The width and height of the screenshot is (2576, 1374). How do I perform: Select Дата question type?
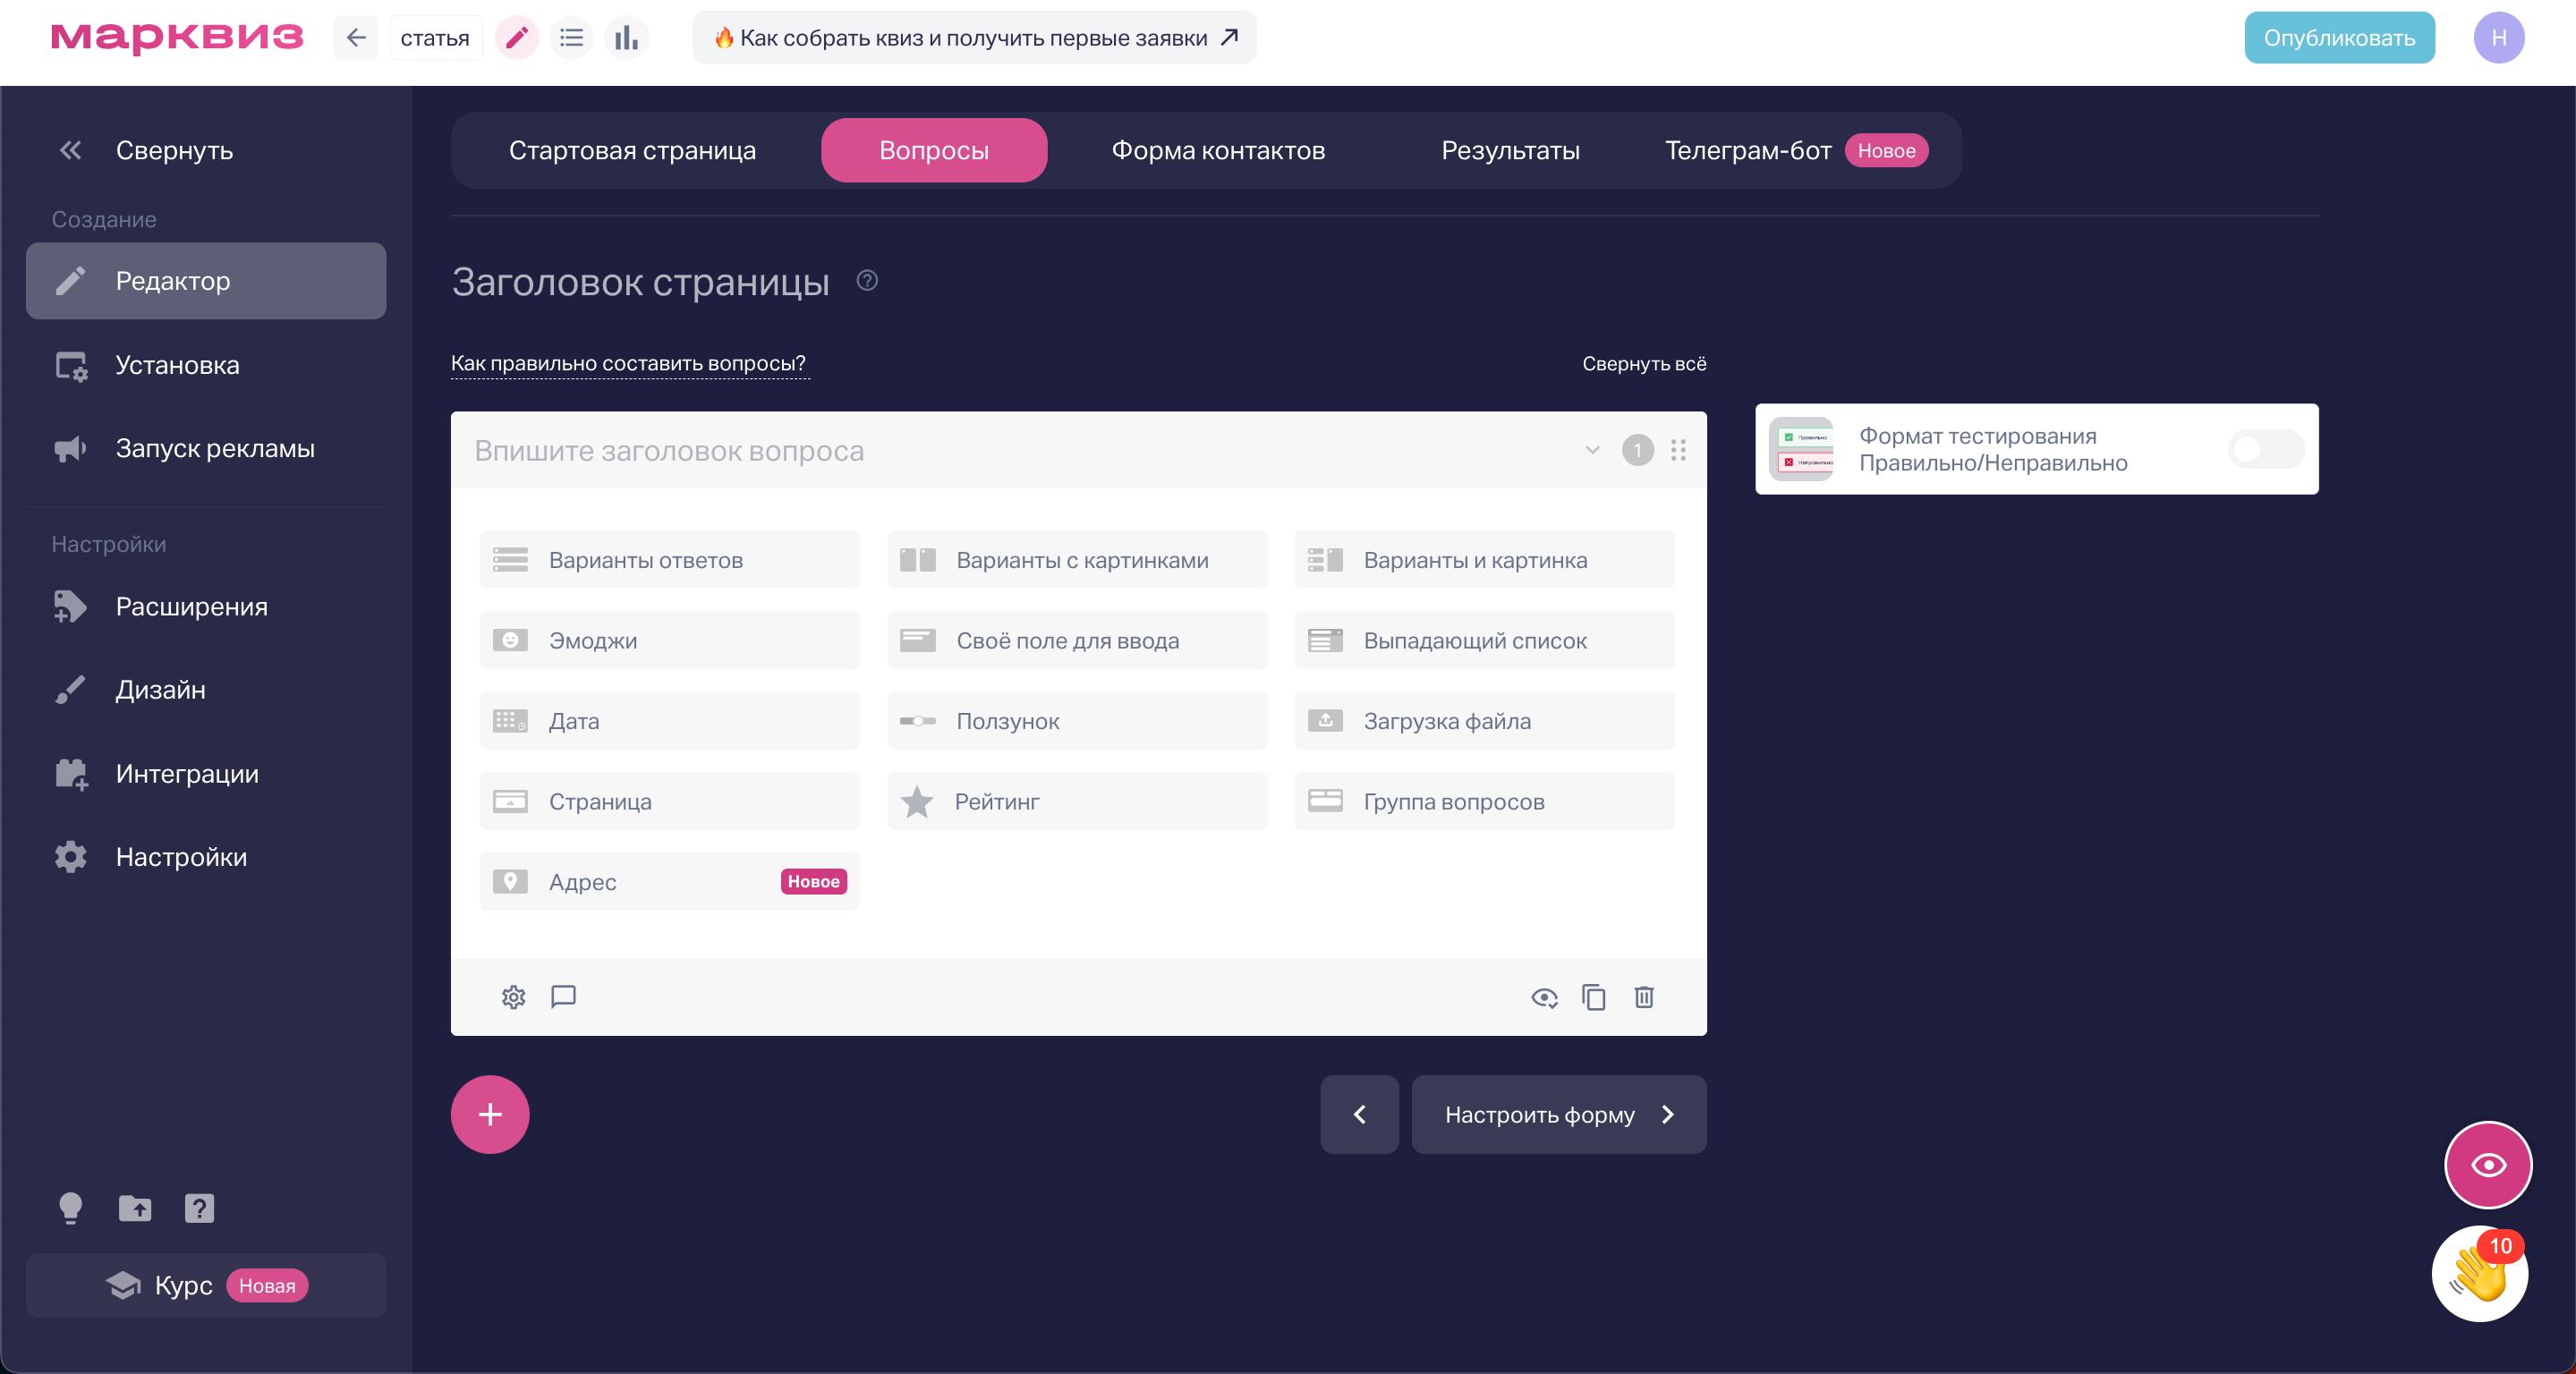pyautogui.click(x=669, y=721)
